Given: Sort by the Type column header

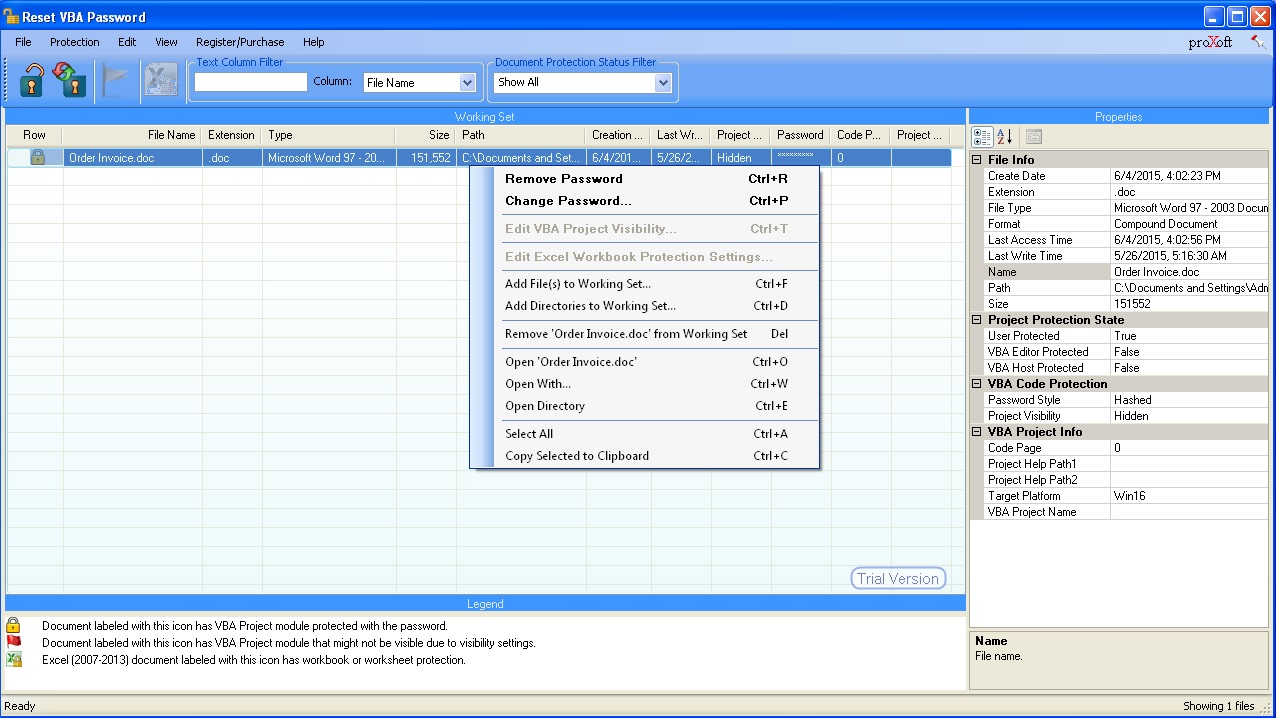Looking at the screenshot, I should (328, 135).
